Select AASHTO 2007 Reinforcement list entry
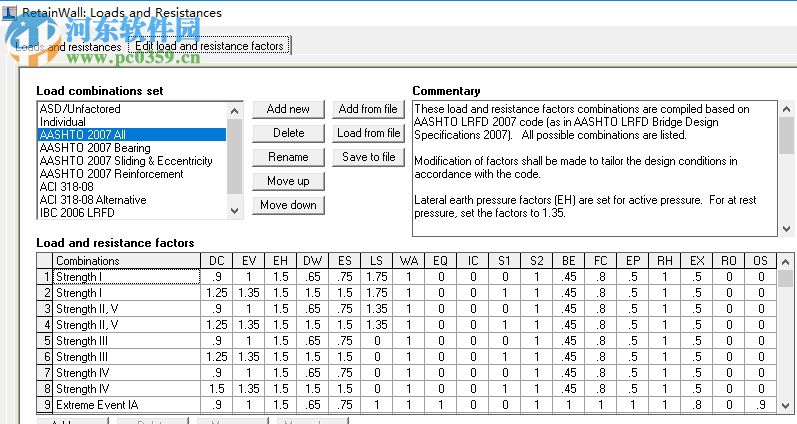797x424 pixels. point(132,174)
